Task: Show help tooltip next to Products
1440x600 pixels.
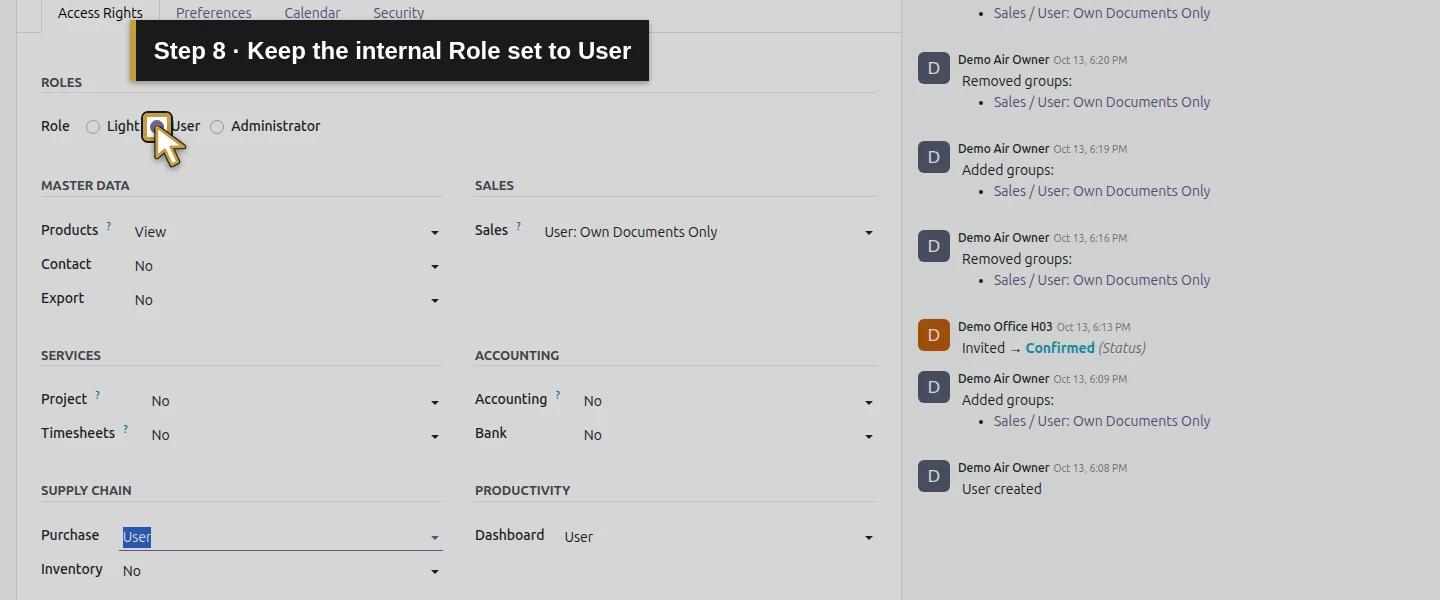Action: coord(109,227)
